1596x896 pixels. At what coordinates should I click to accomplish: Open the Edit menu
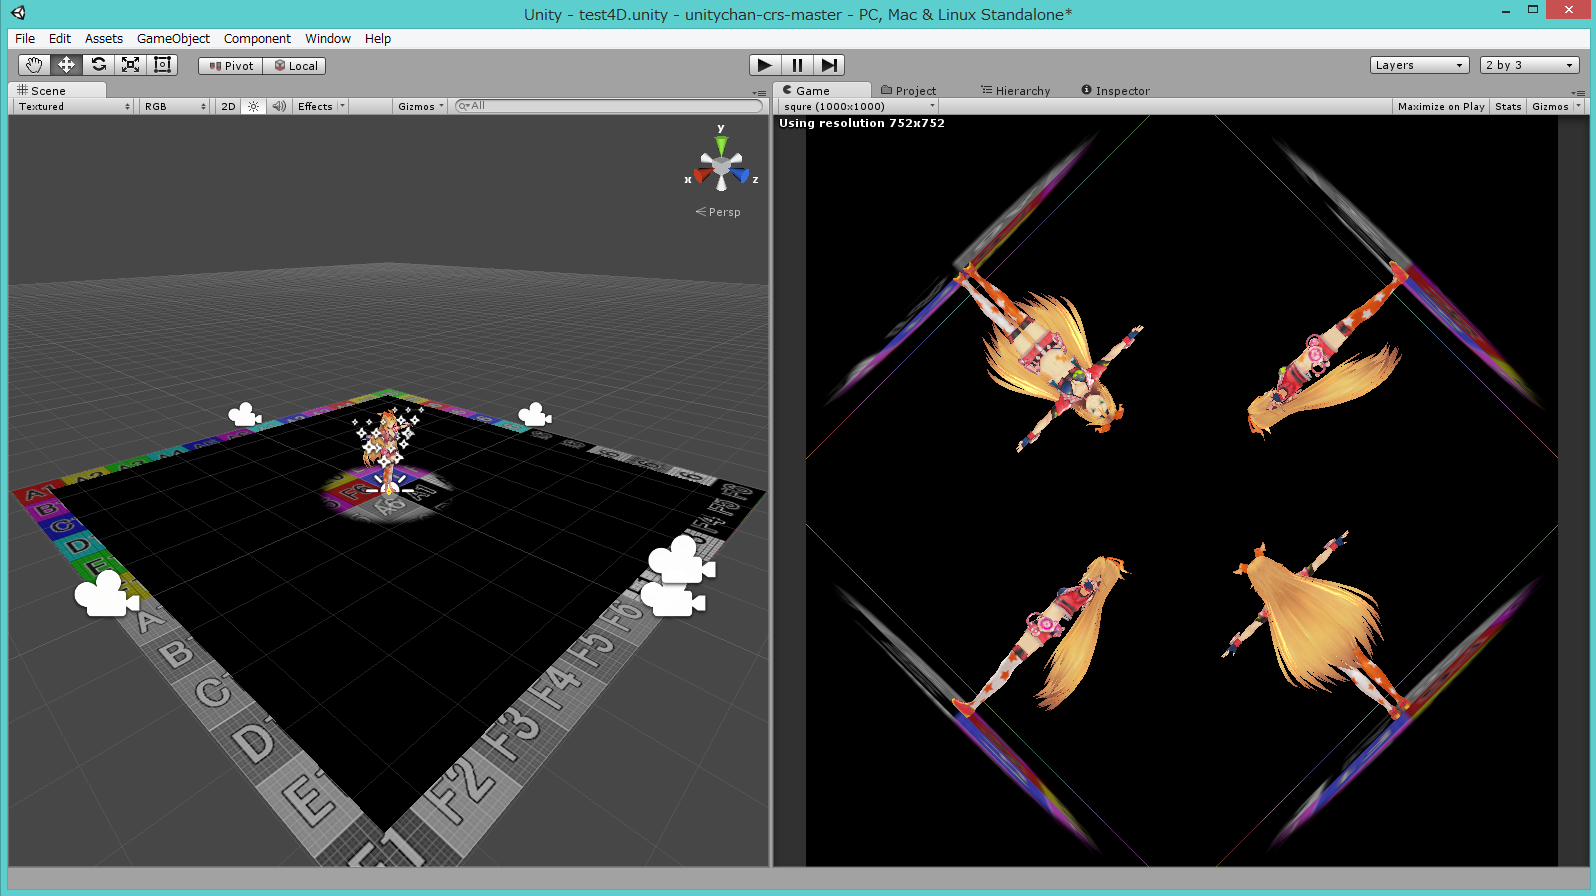(x=60, y=38)
